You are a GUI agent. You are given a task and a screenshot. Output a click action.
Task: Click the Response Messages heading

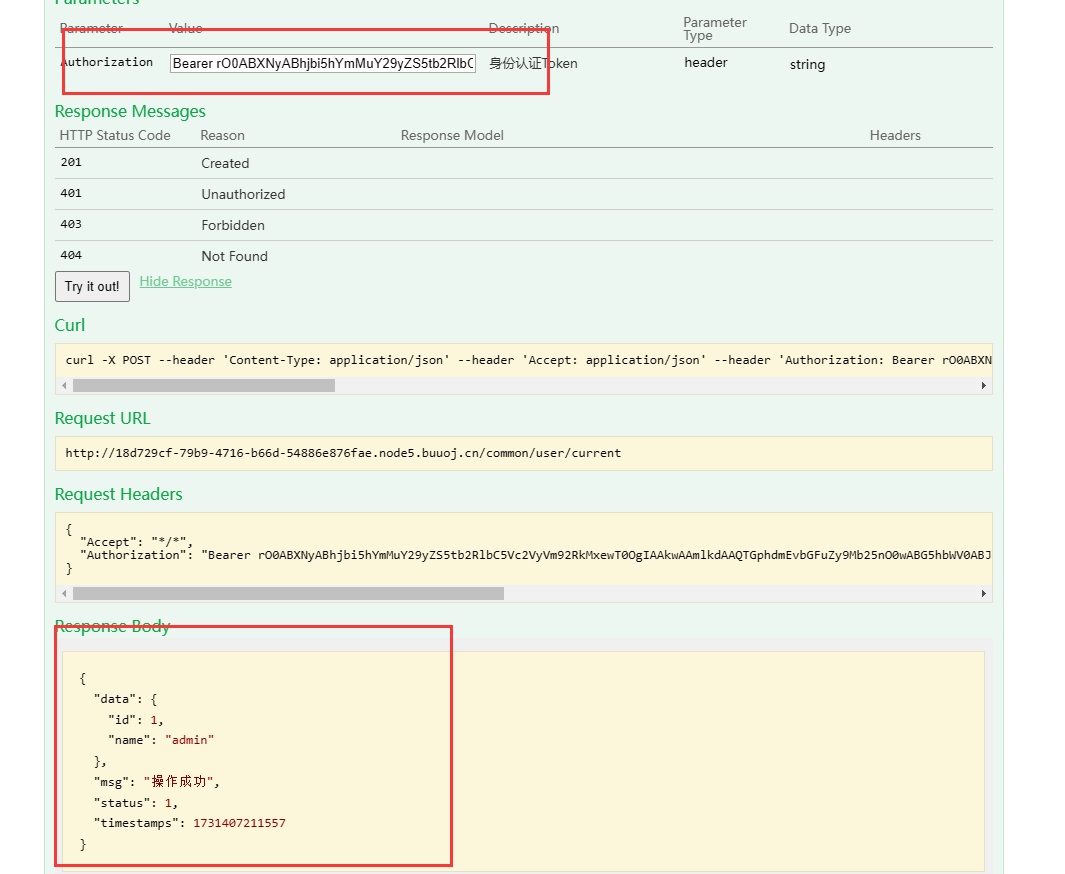(x=130, y=111)
